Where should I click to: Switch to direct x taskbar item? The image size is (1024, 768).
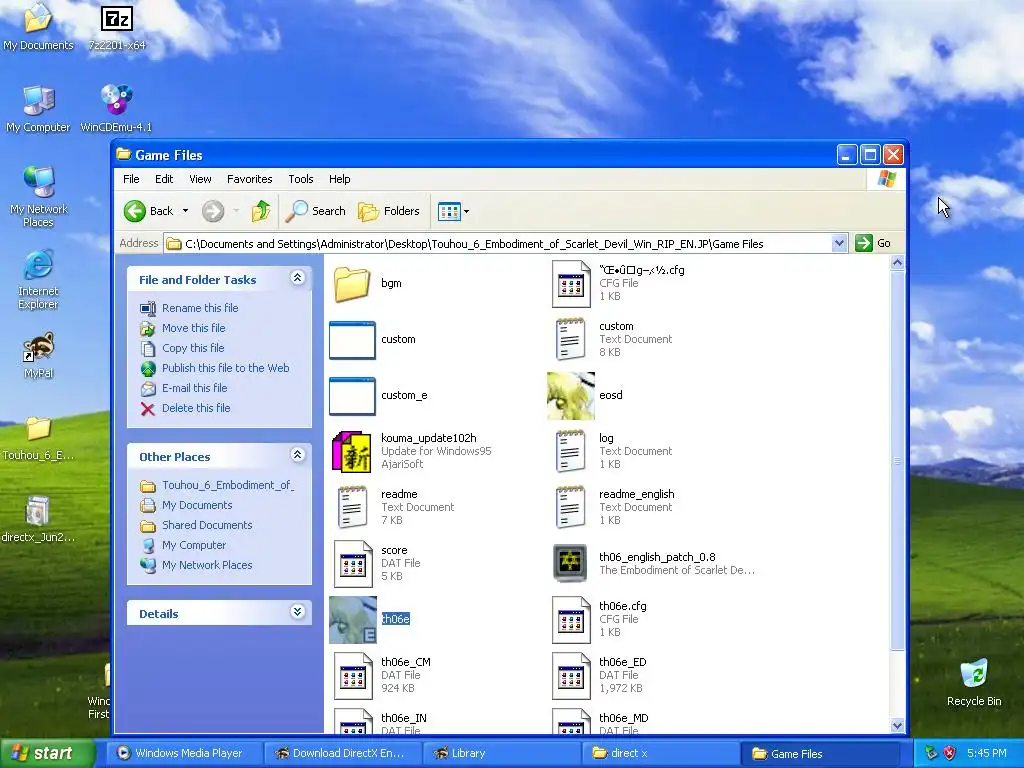click(x=661, y=754)
